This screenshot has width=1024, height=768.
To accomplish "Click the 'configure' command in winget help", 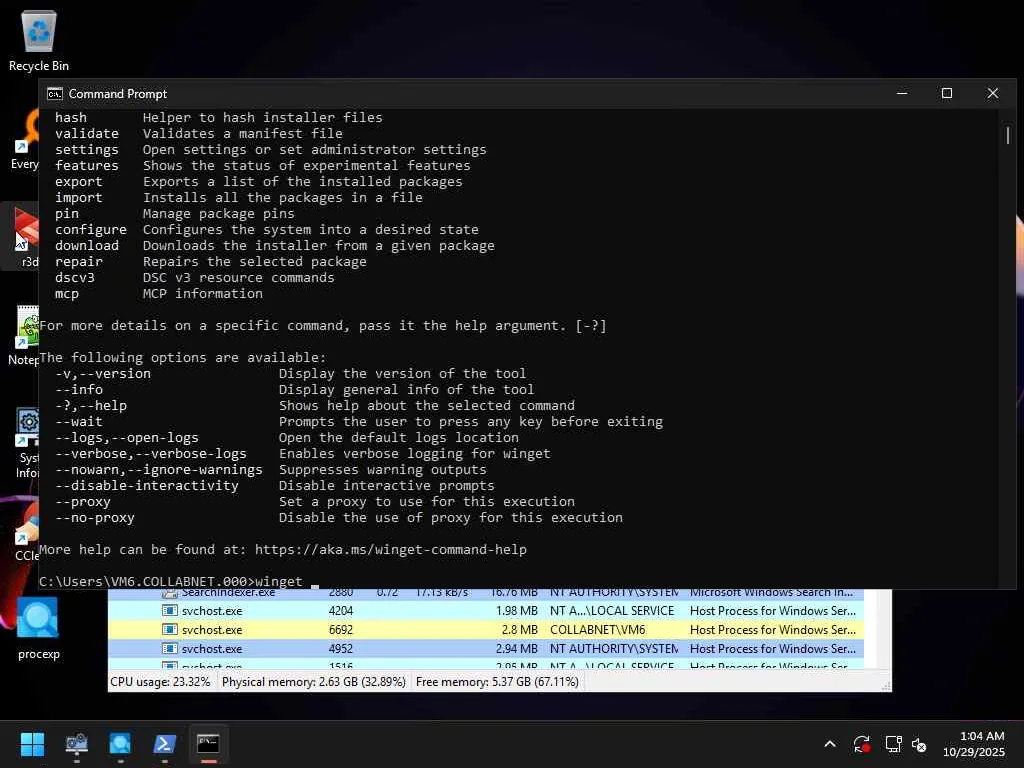I will (x=91, y=230).
